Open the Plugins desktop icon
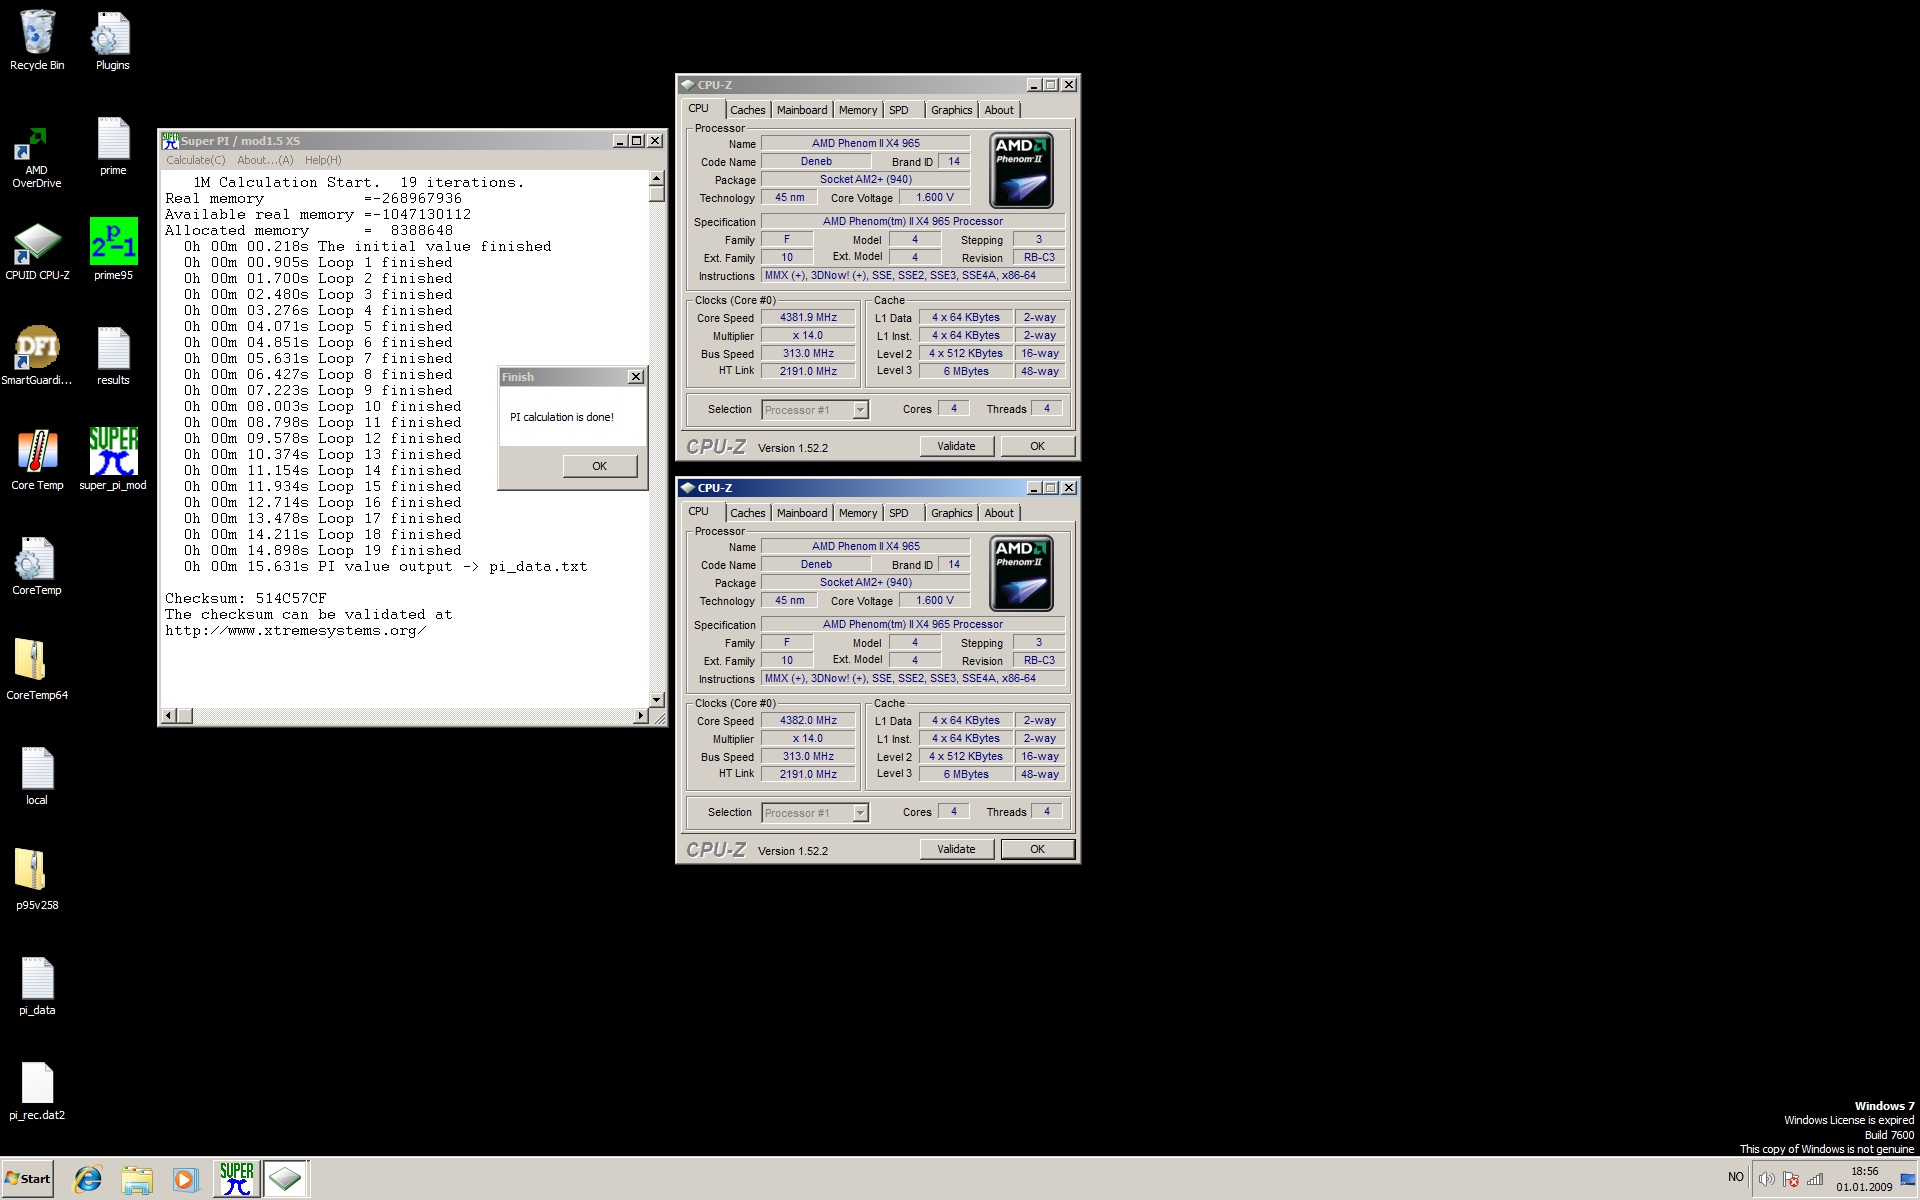 point(112,40)
